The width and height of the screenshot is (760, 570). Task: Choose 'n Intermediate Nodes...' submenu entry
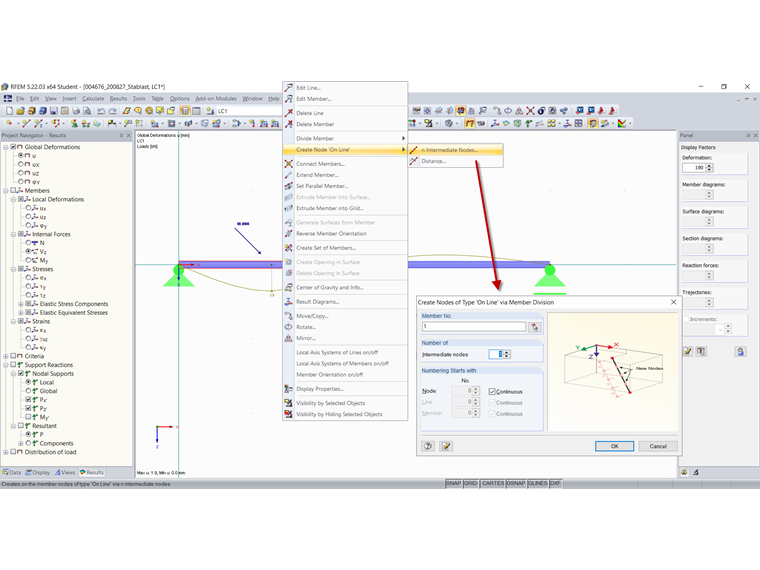pos(456,150)
